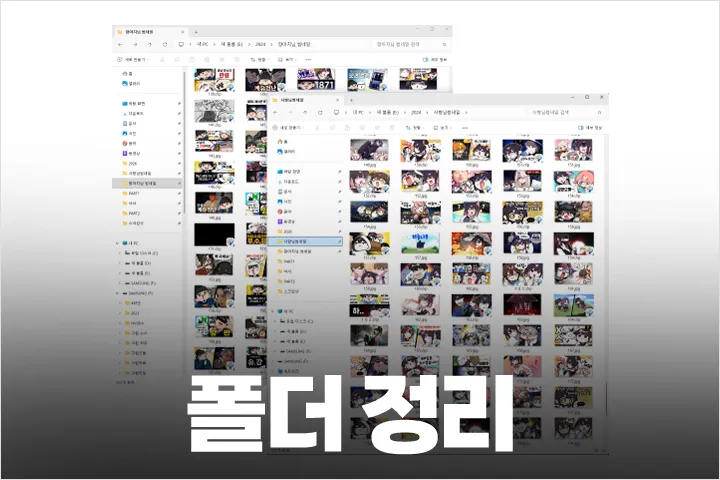Image resolution: width=720 pixels, height=480 pixels.
Task: Open 보기 view dropdown in front window
Action: coord(442,128)
